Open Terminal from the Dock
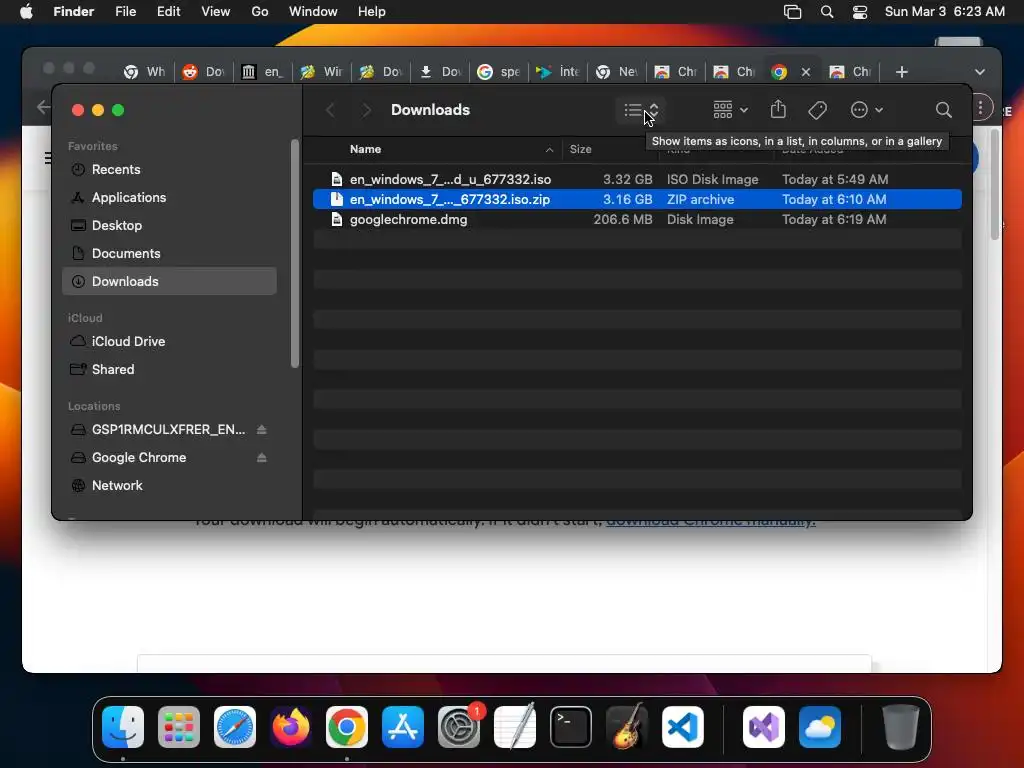 (x=571, y=727)
